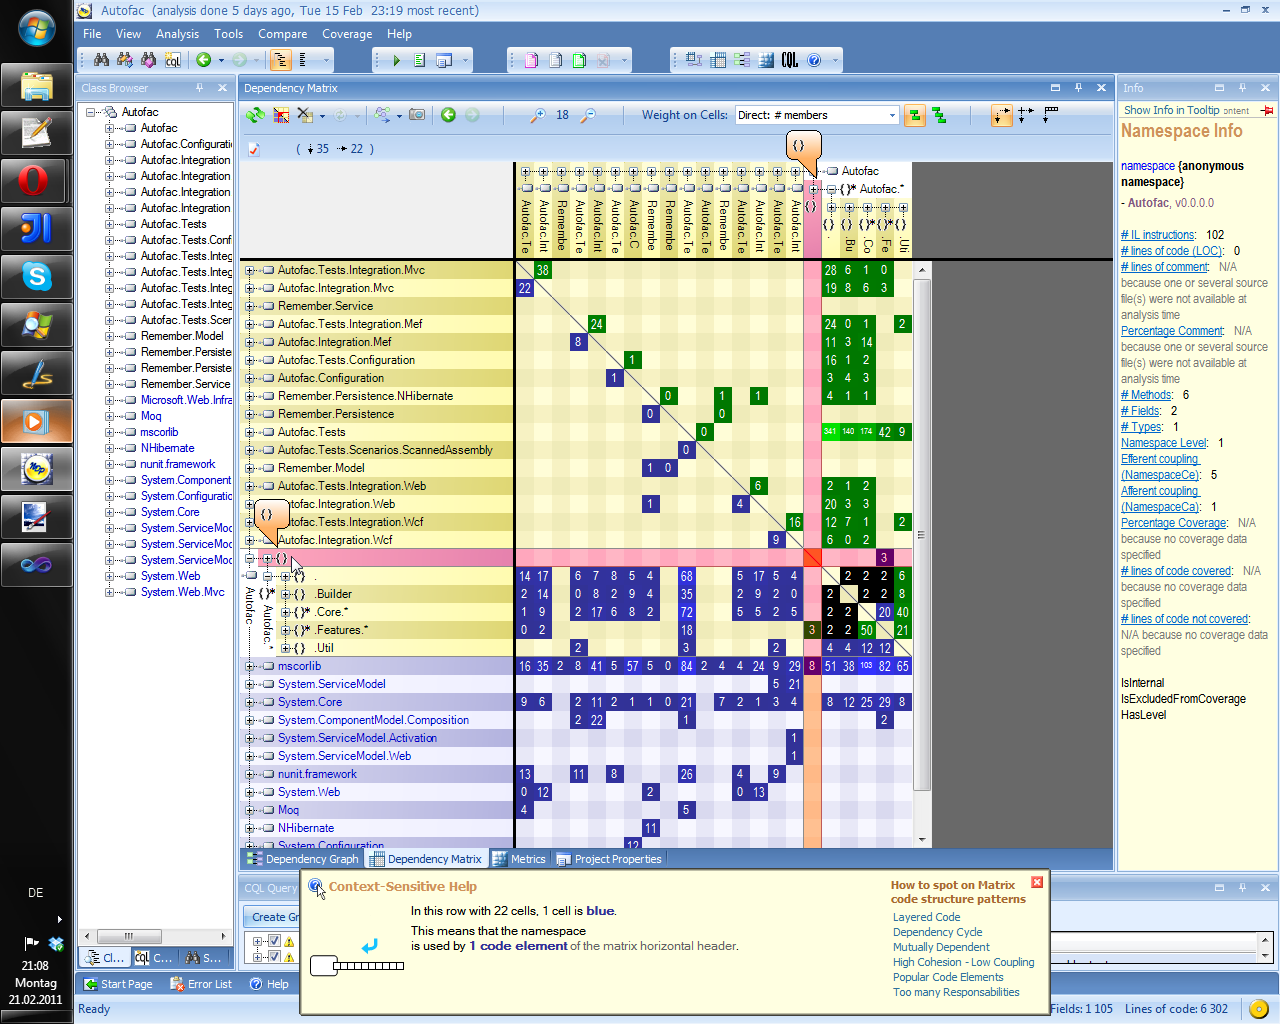Click the CQL editor toolbar icon

[x=790, y=60]
